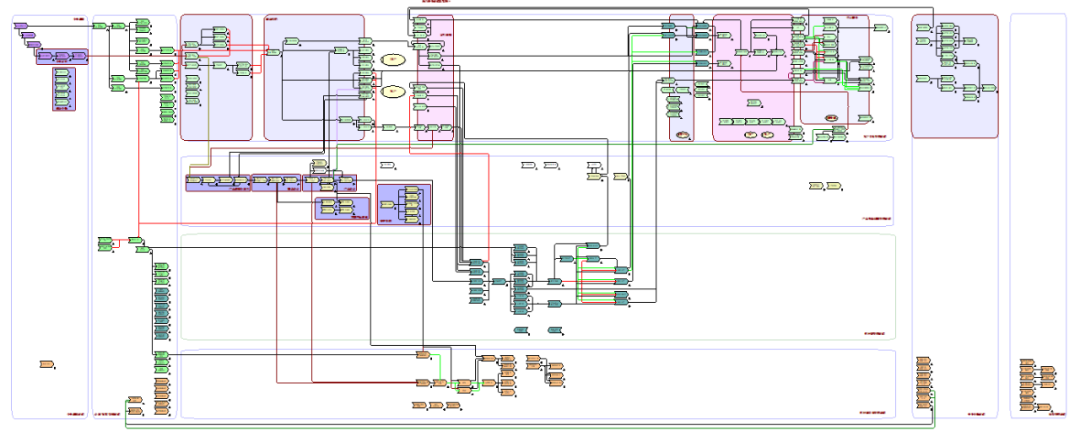Click the lower yellow ellipse in the diagram

point(393,92)
